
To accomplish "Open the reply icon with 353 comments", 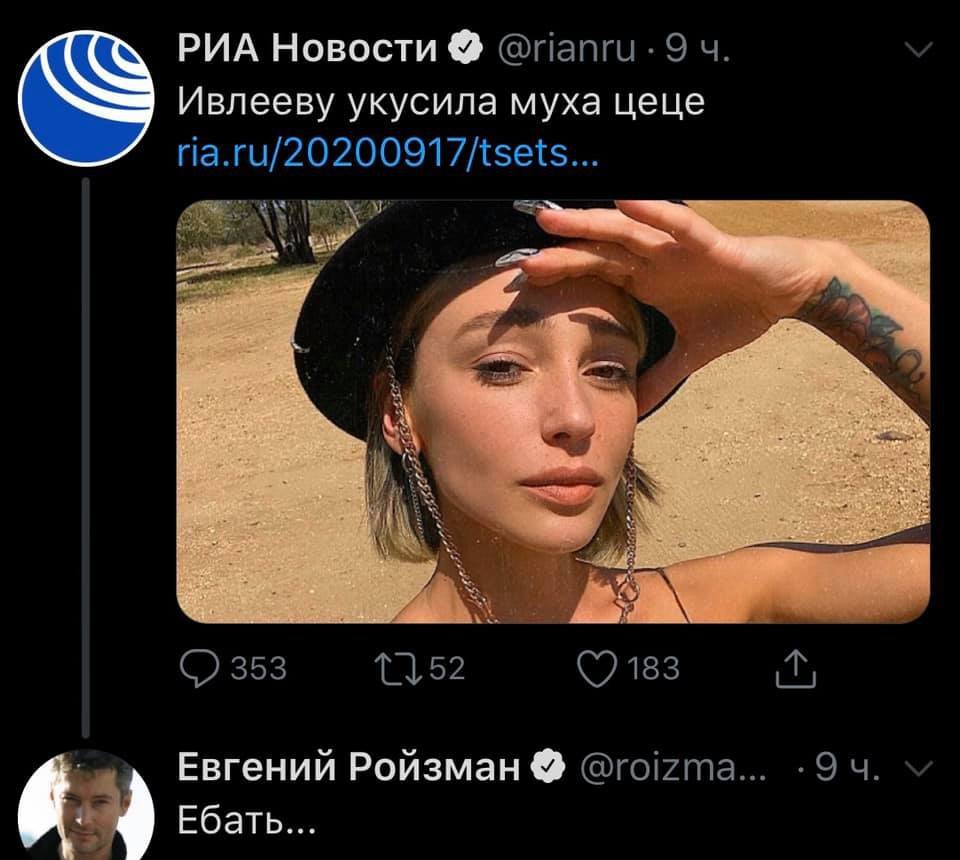I will pyautogui.click(x=200, y=668).
